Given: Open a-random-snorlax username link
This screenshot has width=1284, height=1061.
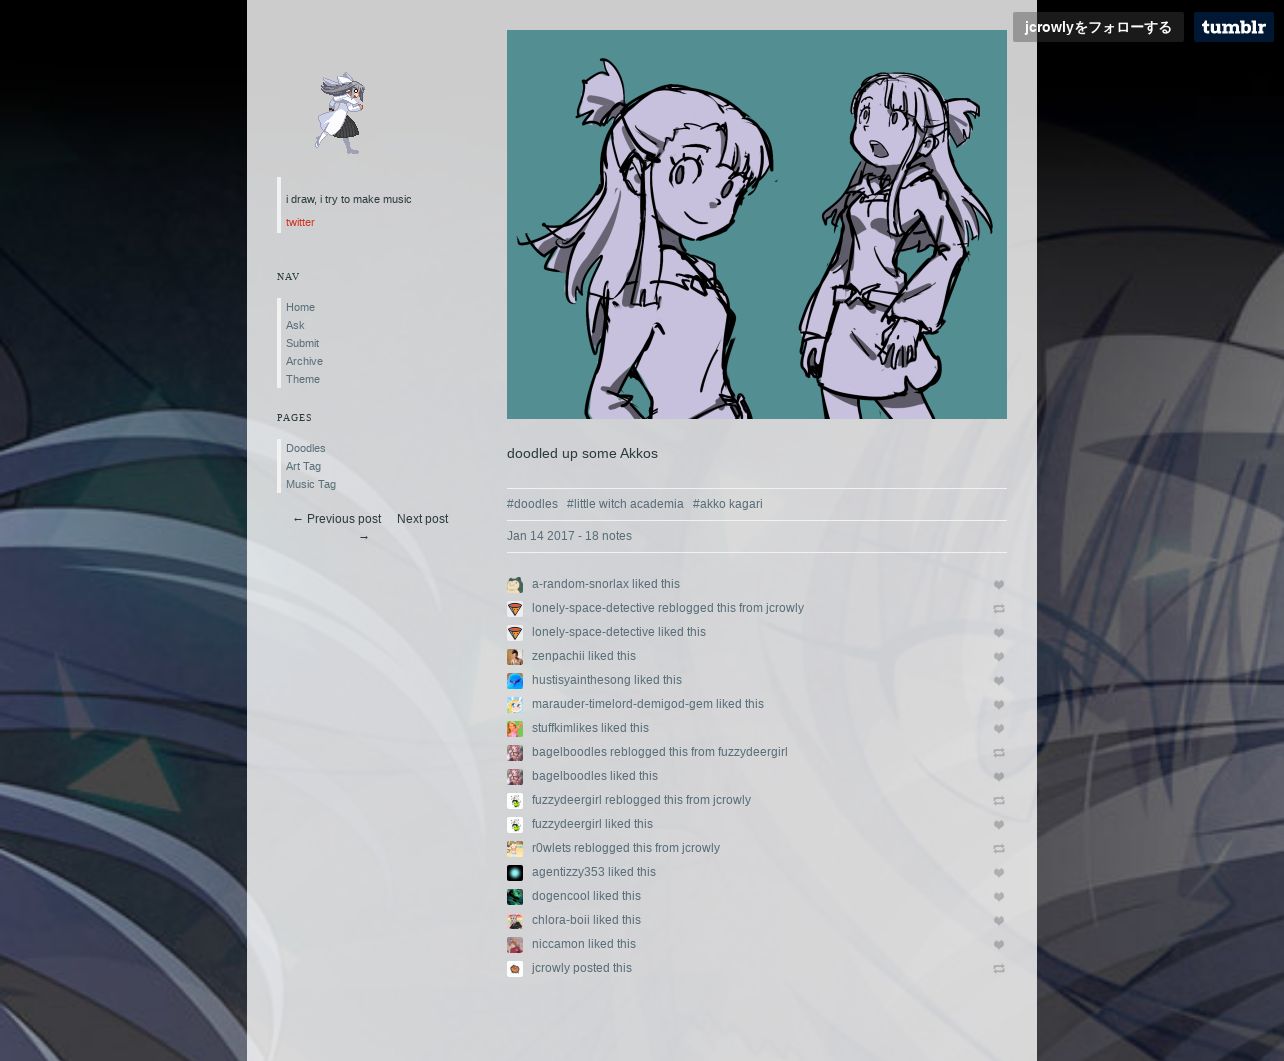Looking at the screenshot, I should pos(580,584).
